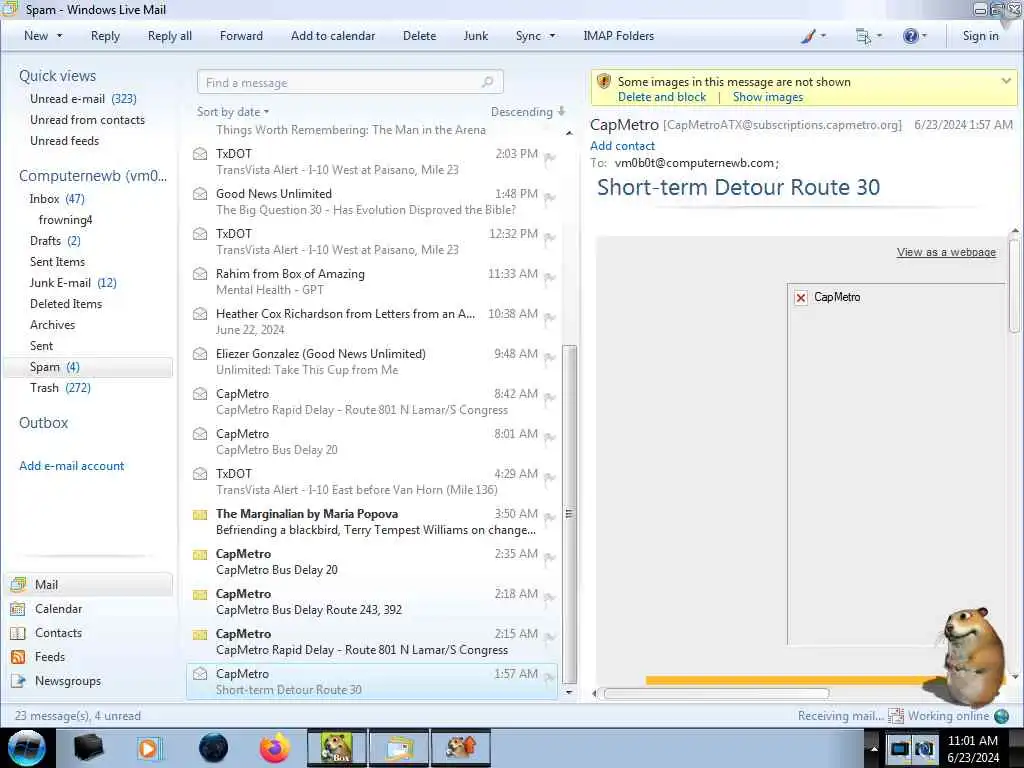Open Firefox from the taskbar
This screenshot has width=1024, height=768.
(x=275, y=748)
